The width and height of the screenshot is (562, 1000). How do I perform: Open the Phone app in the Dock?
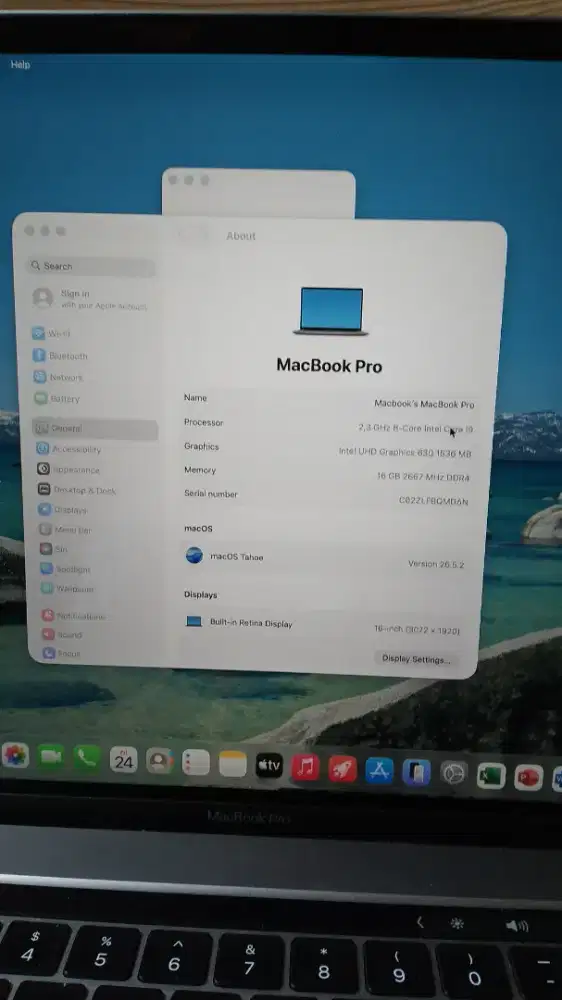tap(87, 758)
